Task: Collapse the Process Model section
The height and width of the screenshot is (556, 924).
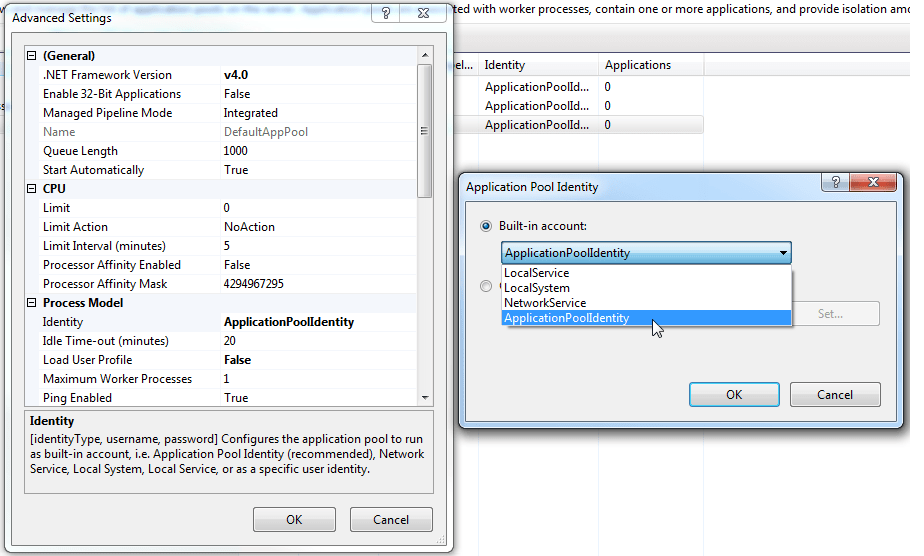Action: (32, 303)
